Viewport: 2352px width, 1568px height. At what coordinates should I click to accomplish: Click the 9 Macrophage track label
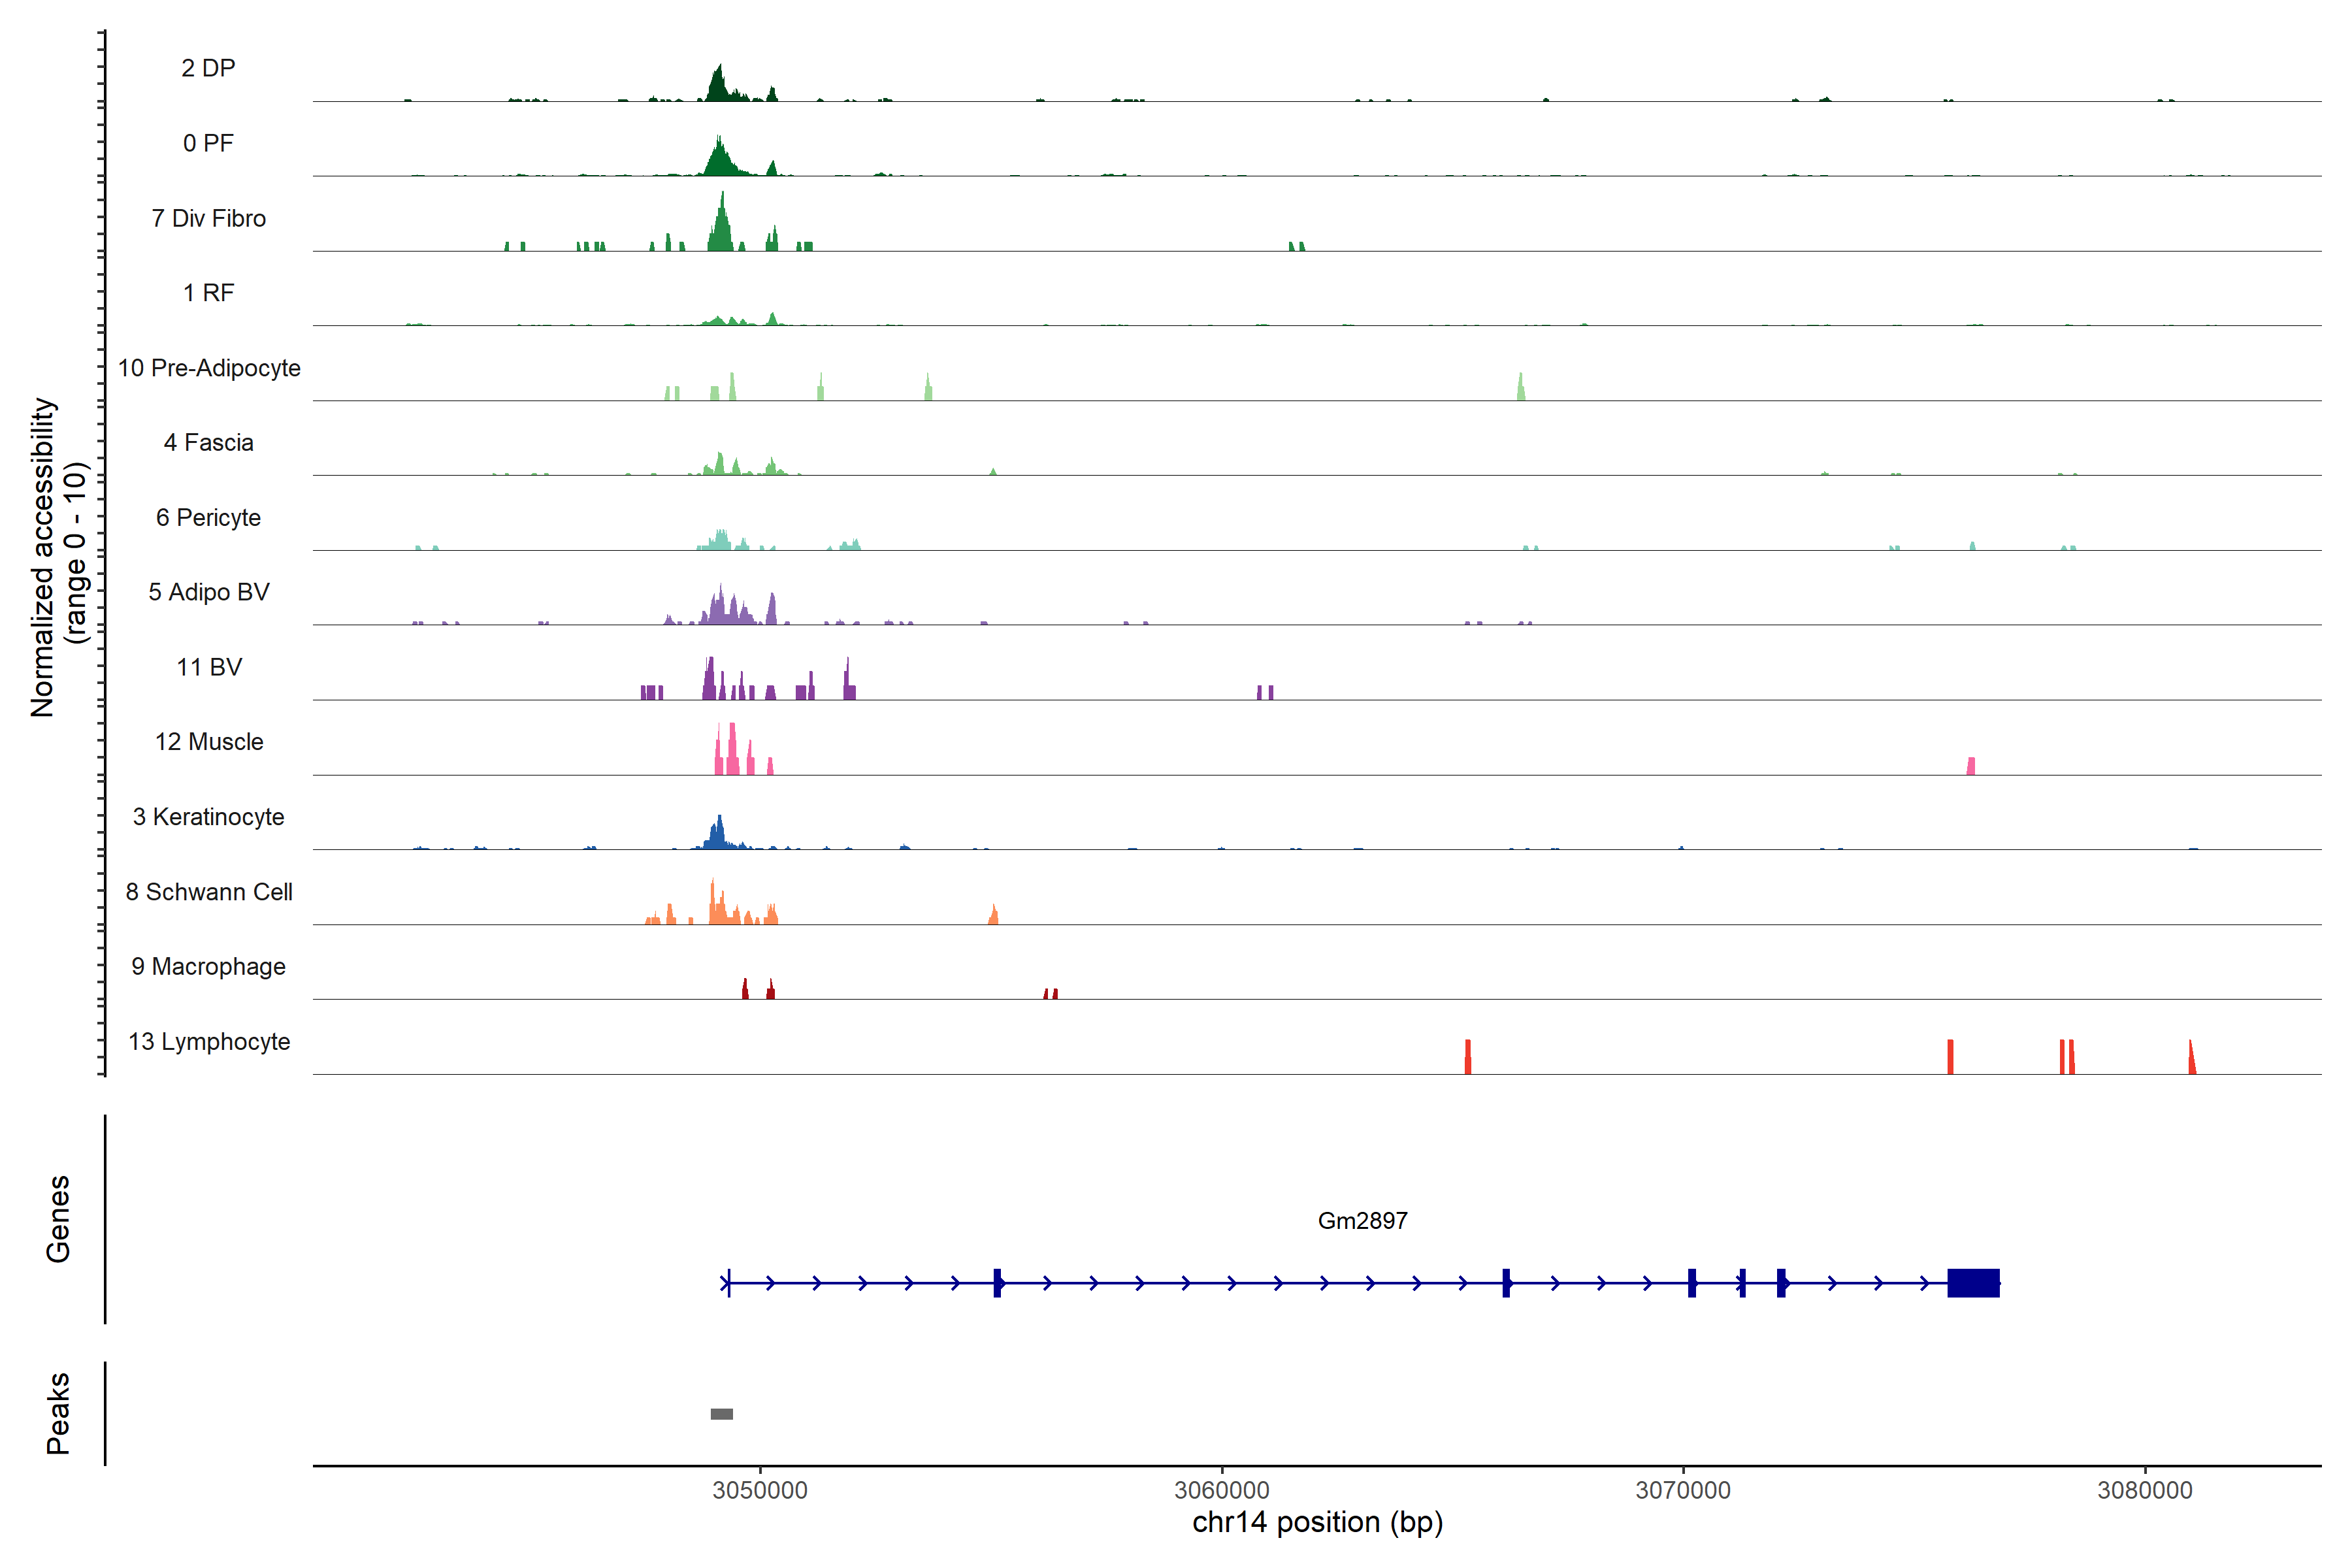pyautogui.click(x=208, y=966)
